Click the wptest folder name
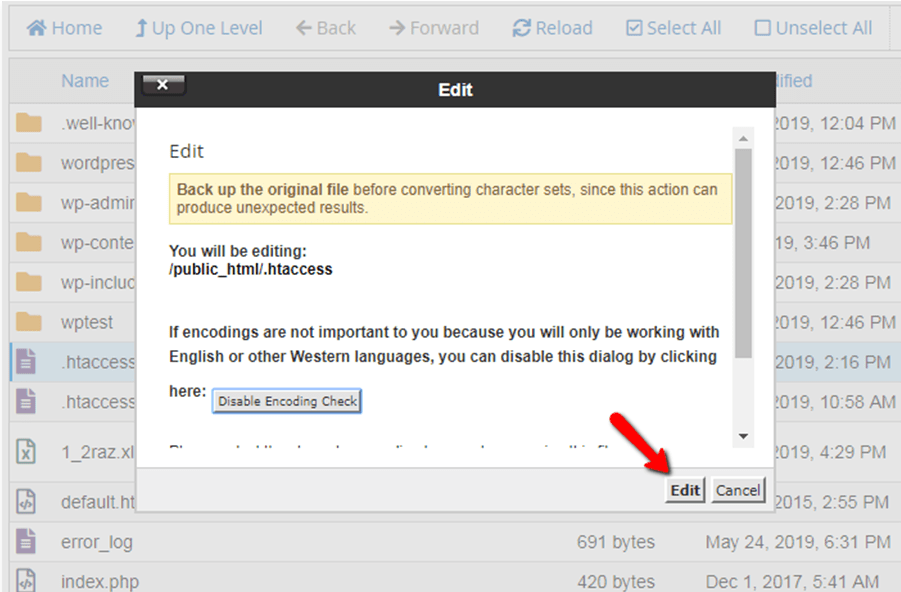 coord(87,322)
